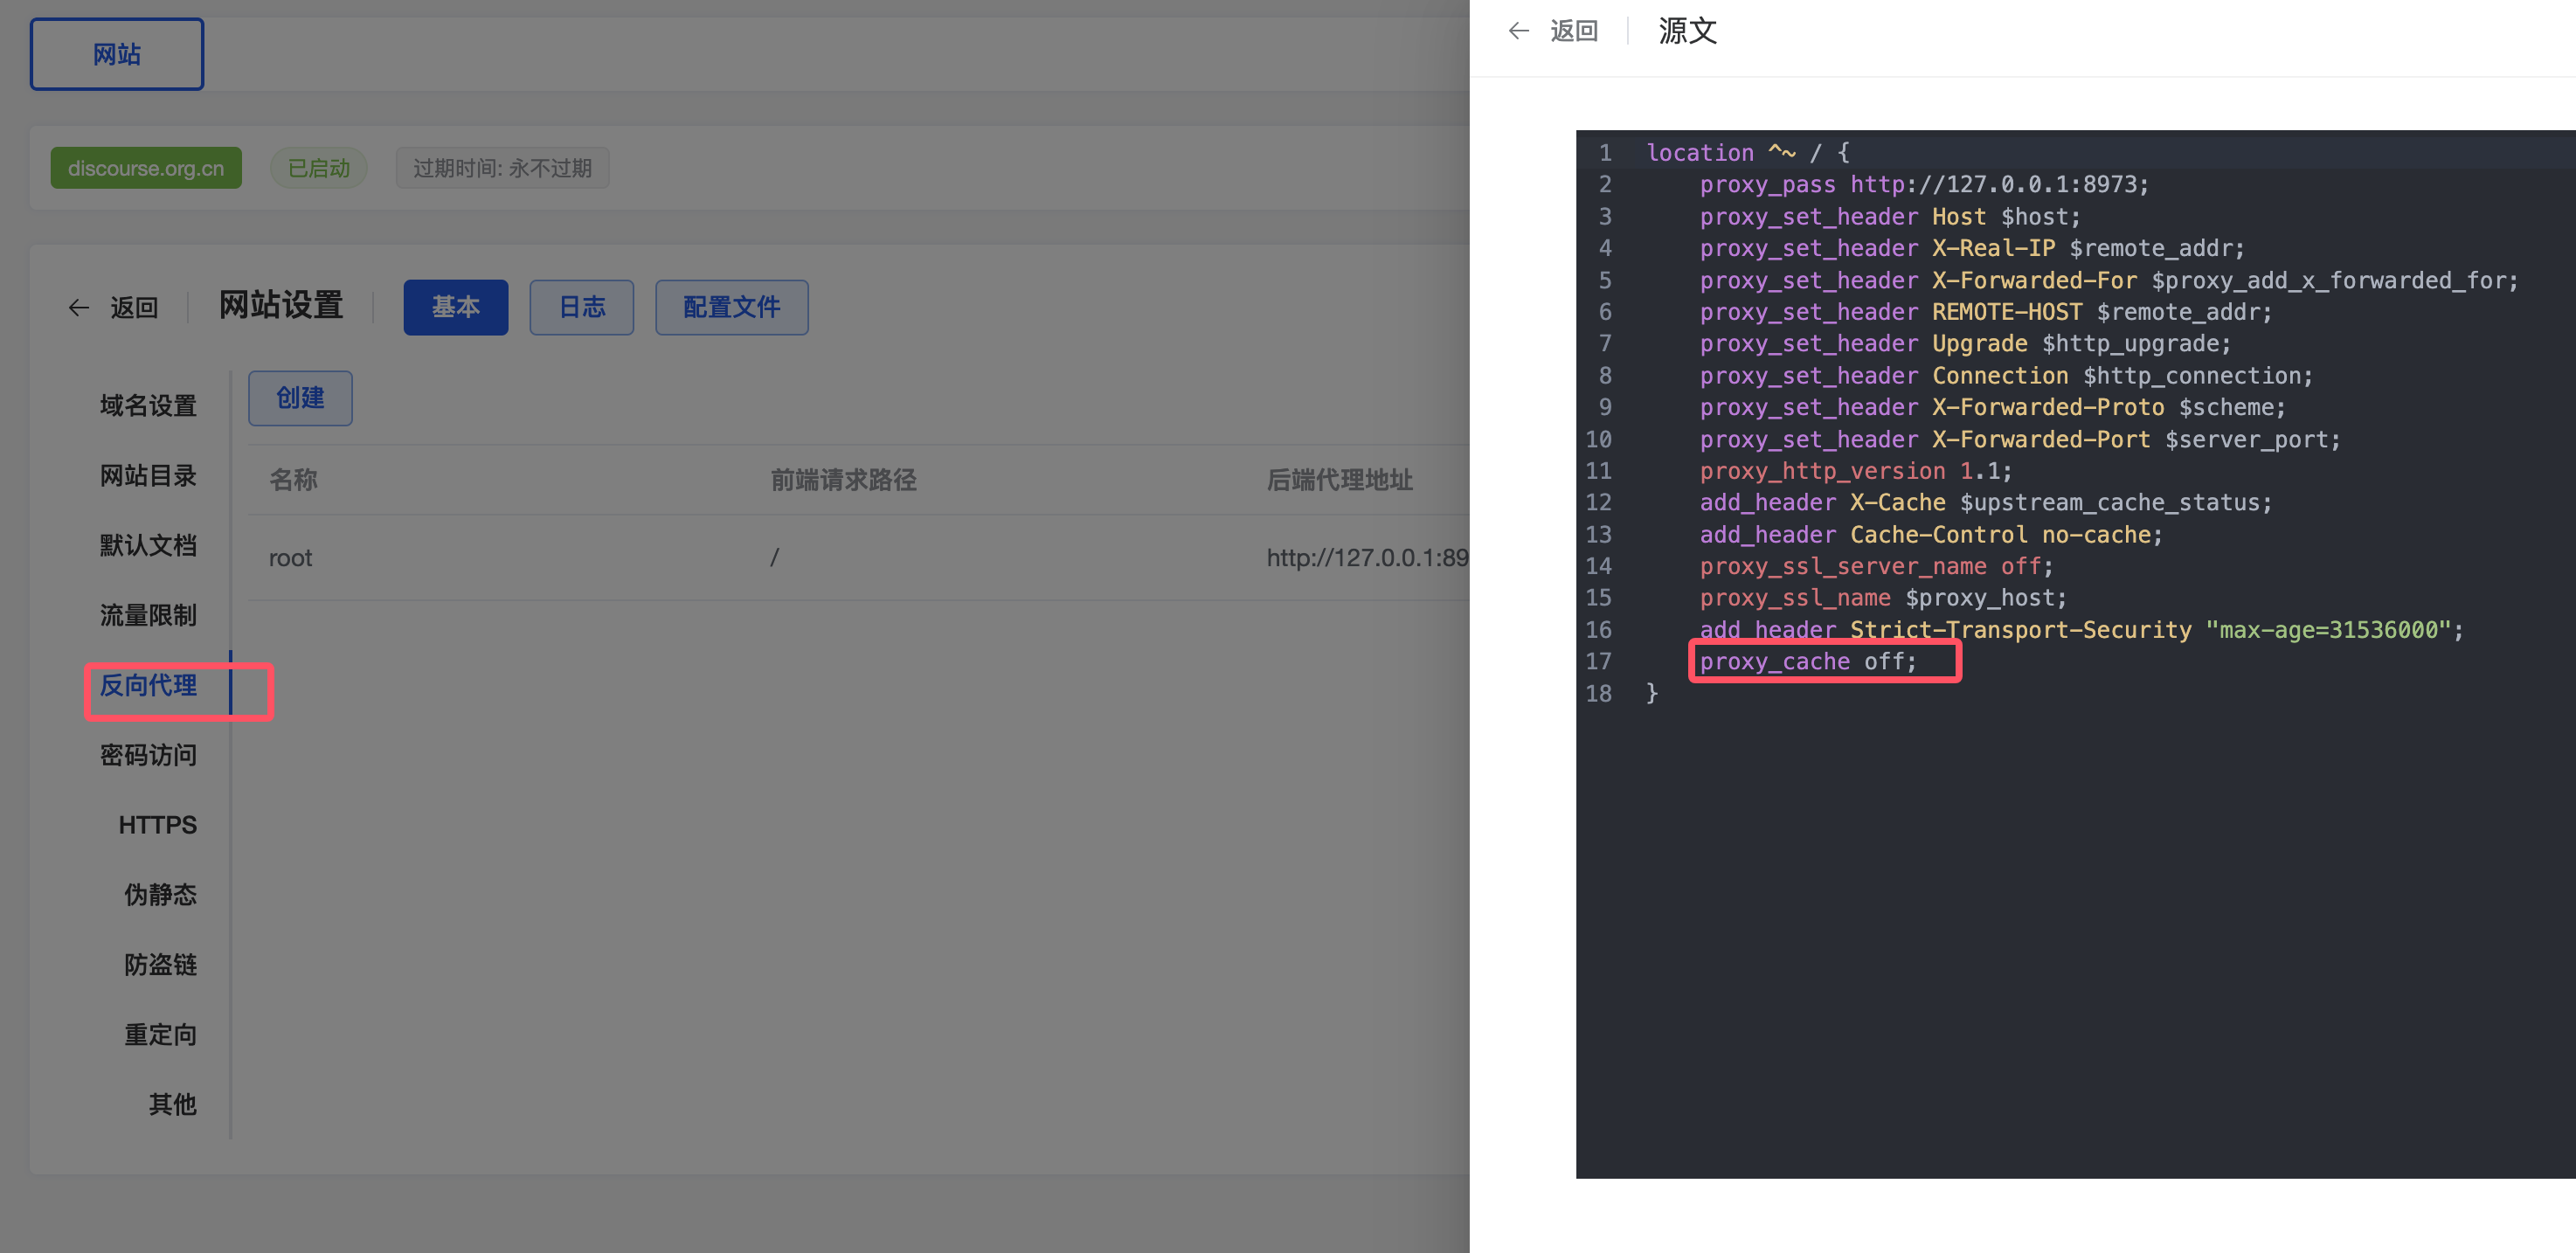Open 流量限制 settings section
Viewport: 2576px width, 1253px height.
click(x=148, y=615)
